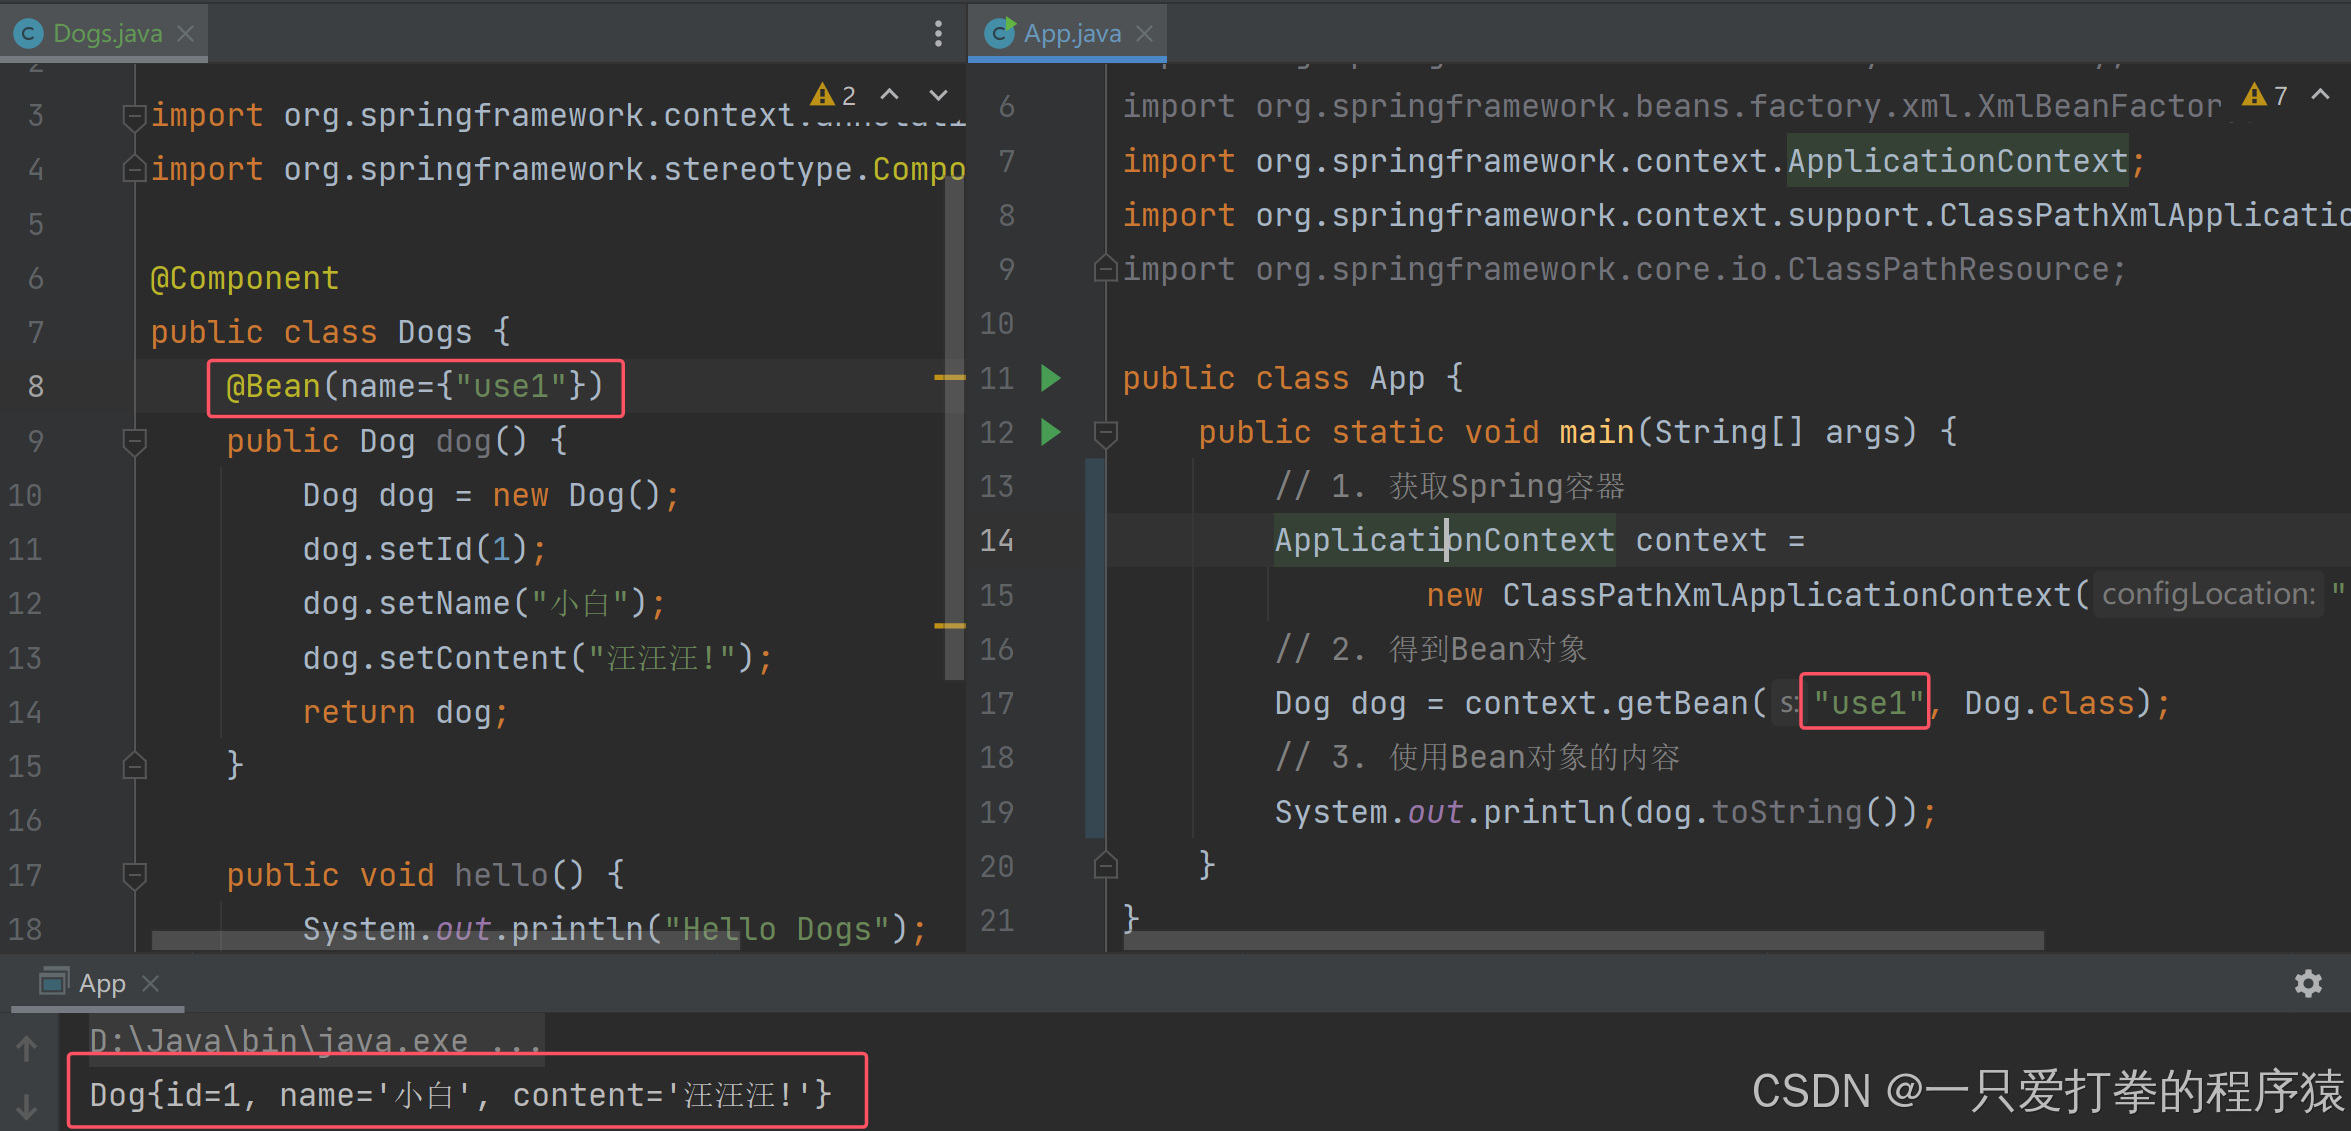Click the @Bean(name={"use1"}) annotation

415,387
